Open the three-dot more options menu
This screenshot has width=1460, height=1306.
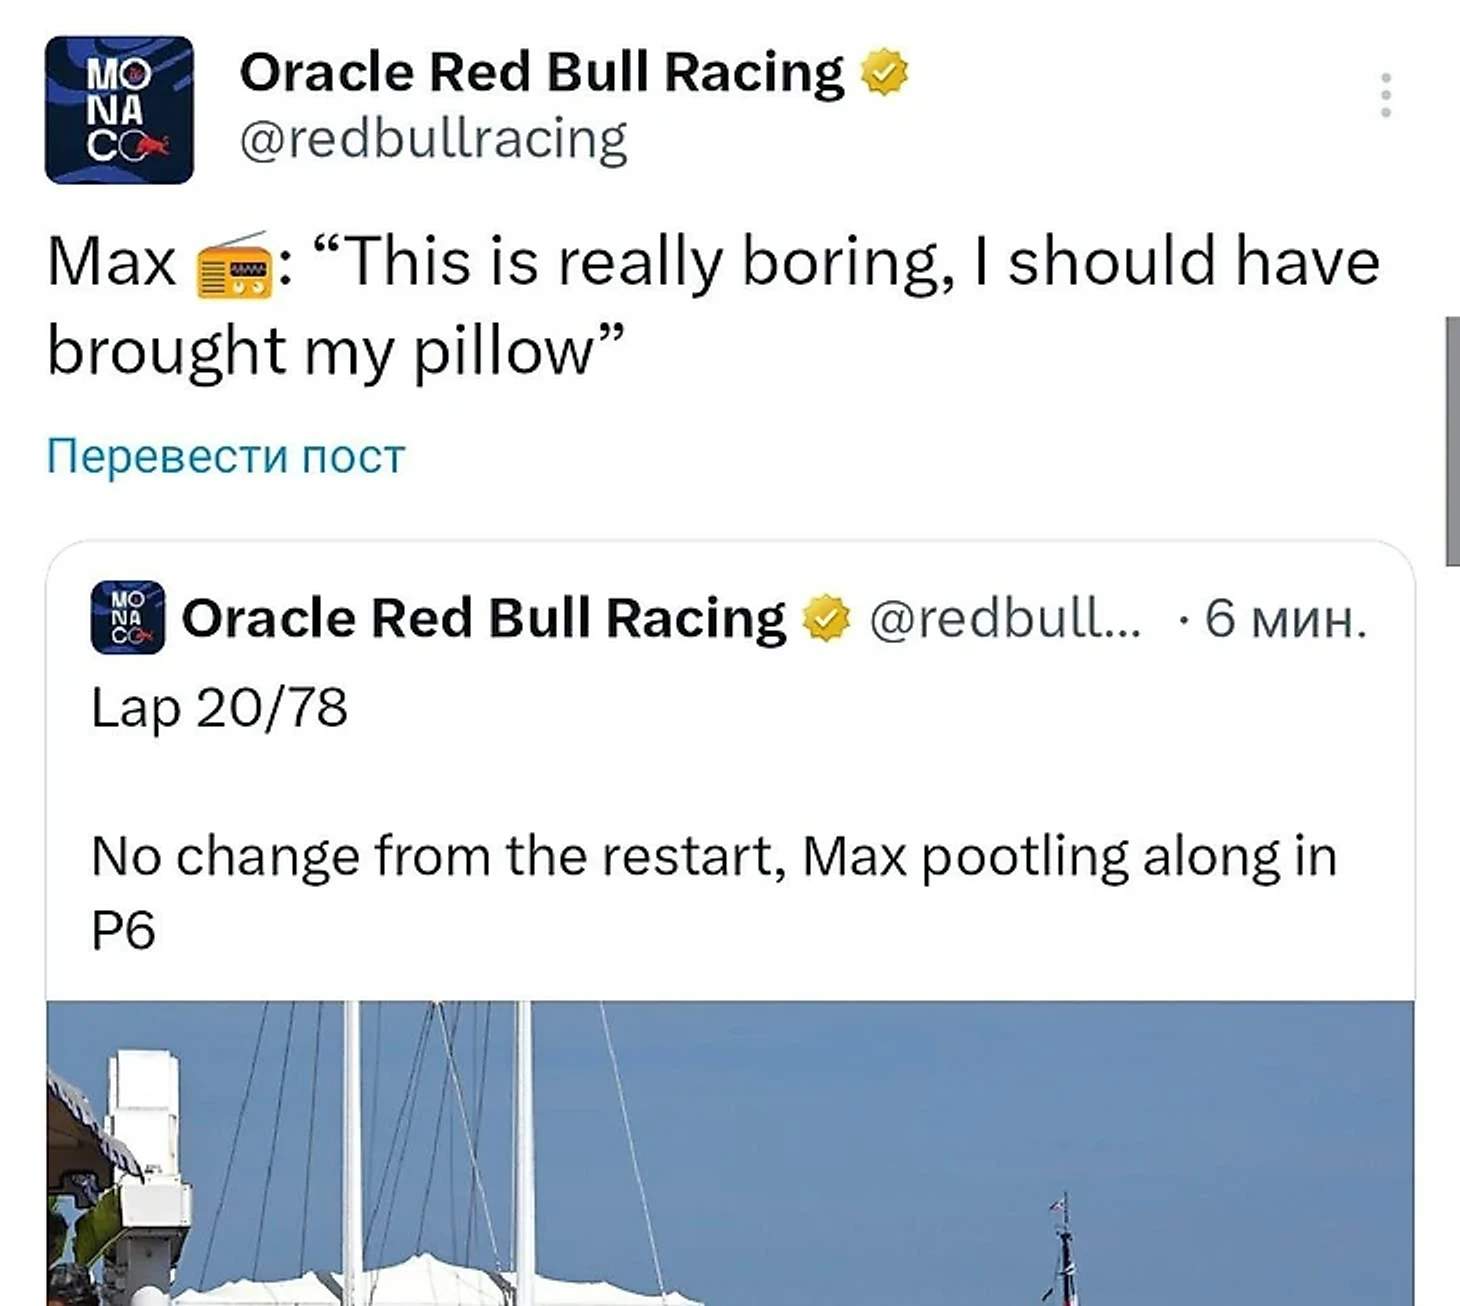click(1385, 95)
